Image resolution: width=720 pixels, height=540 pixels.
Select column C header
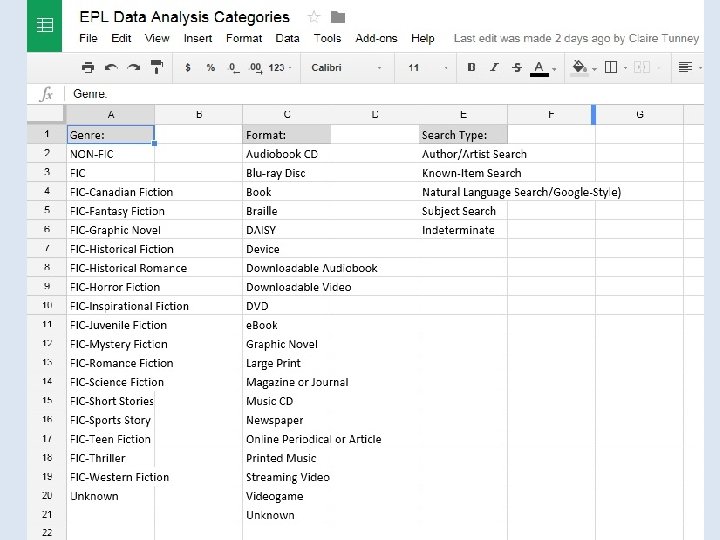tap(287, 115)
